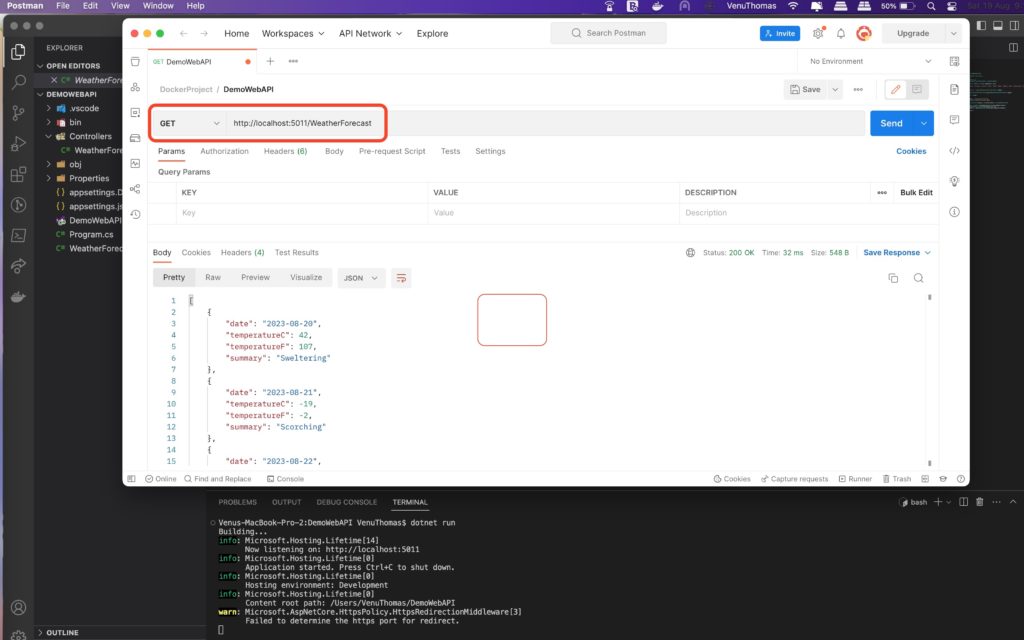Click the Save button
The width and height of the screenshot is (1024, 640).
805,89
